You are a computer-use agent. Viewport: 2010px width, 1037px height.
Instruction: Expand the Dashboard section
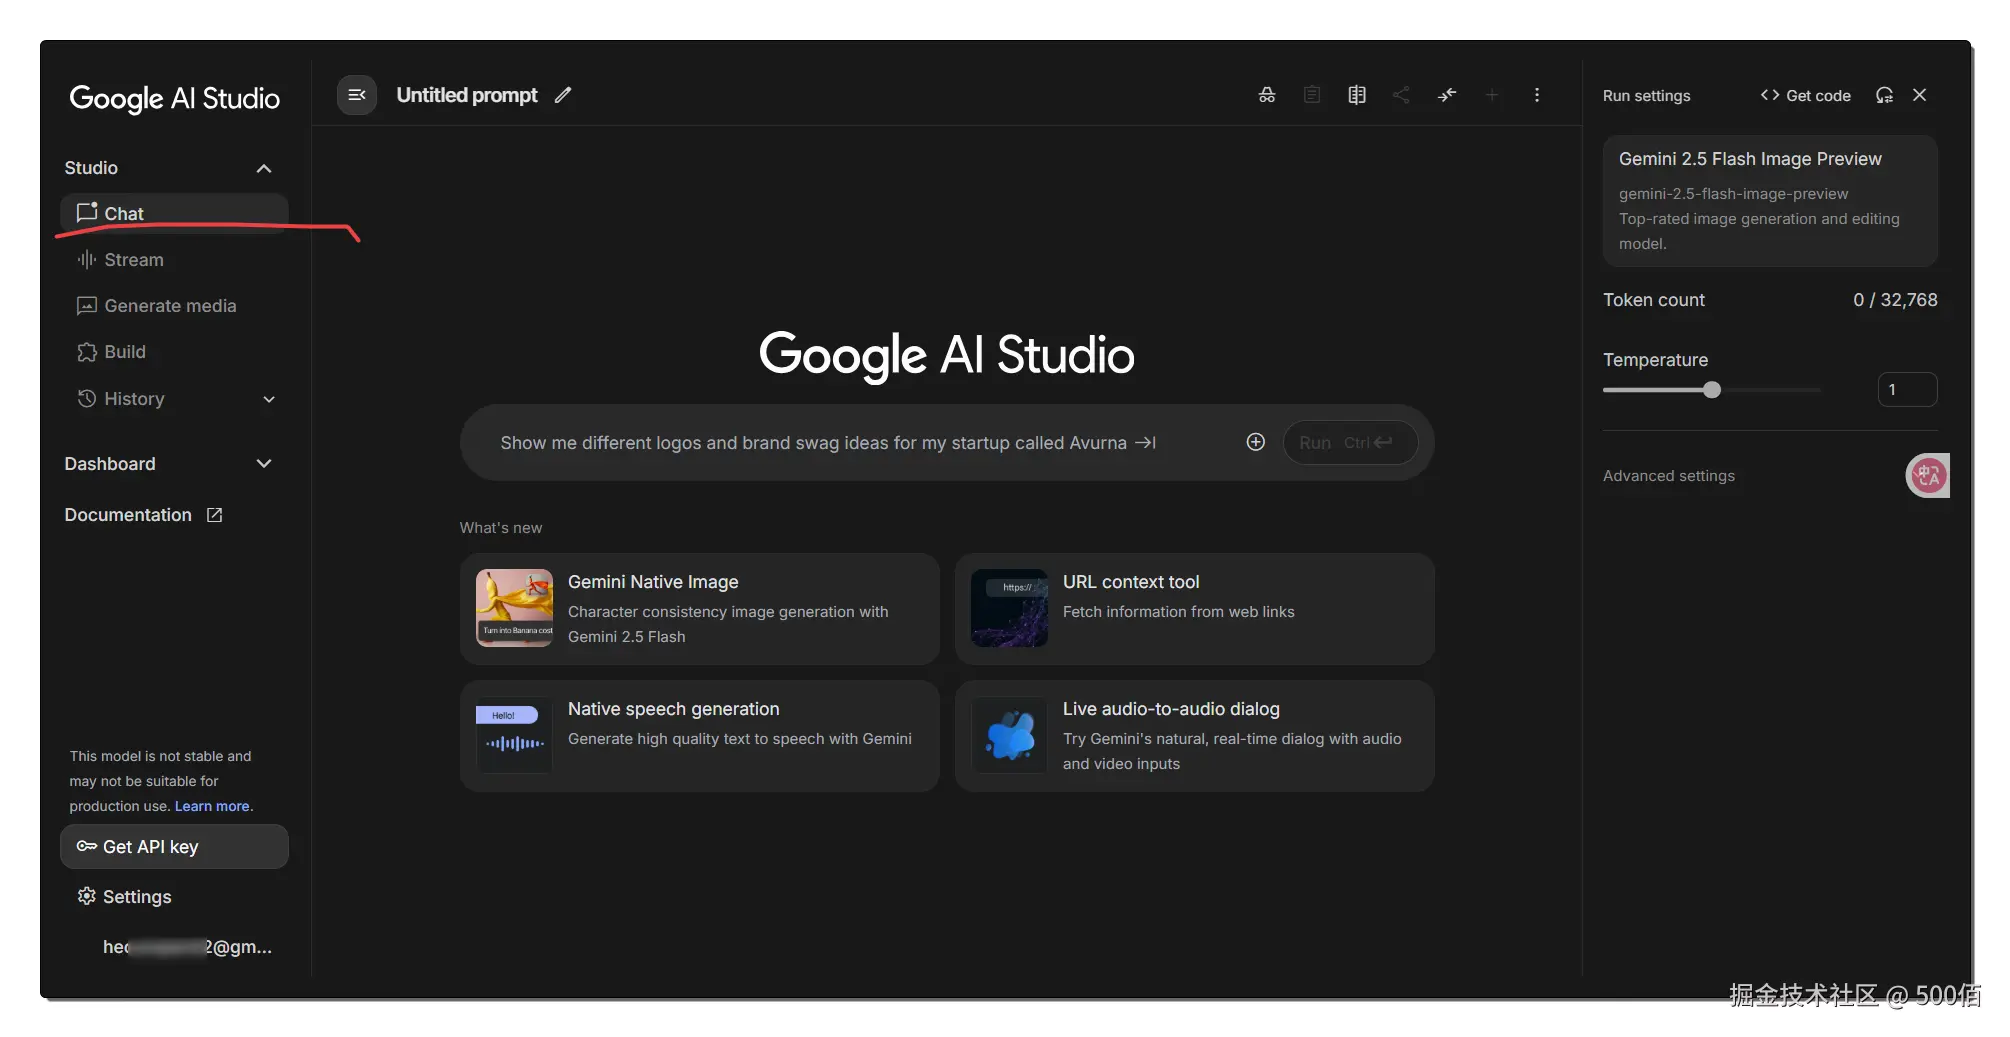(264, 464)
